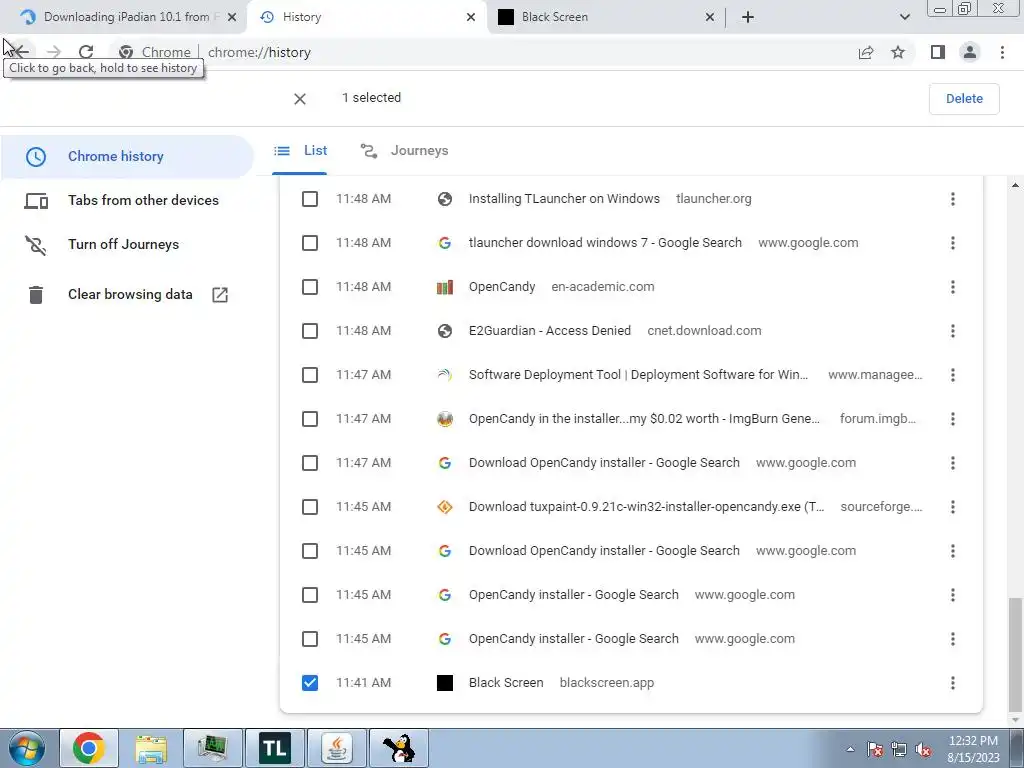This screenshot has width=1024, height=768.
Task: Open the monitor app taskbar icon
Action: (x=213, y=748)
